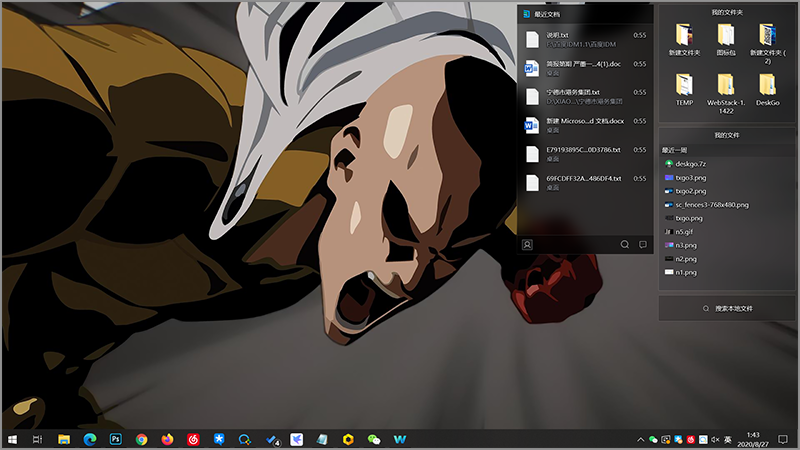Toggle the 英 input method indicator

click(728, 439)
